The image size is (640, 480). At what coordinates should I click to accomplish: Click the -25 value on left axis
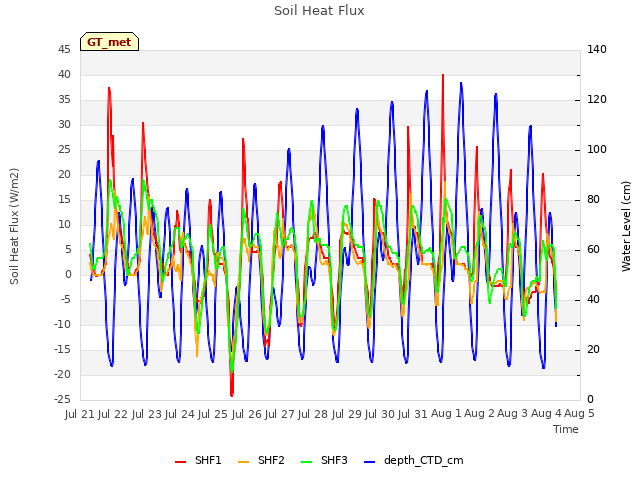point(62,399)
